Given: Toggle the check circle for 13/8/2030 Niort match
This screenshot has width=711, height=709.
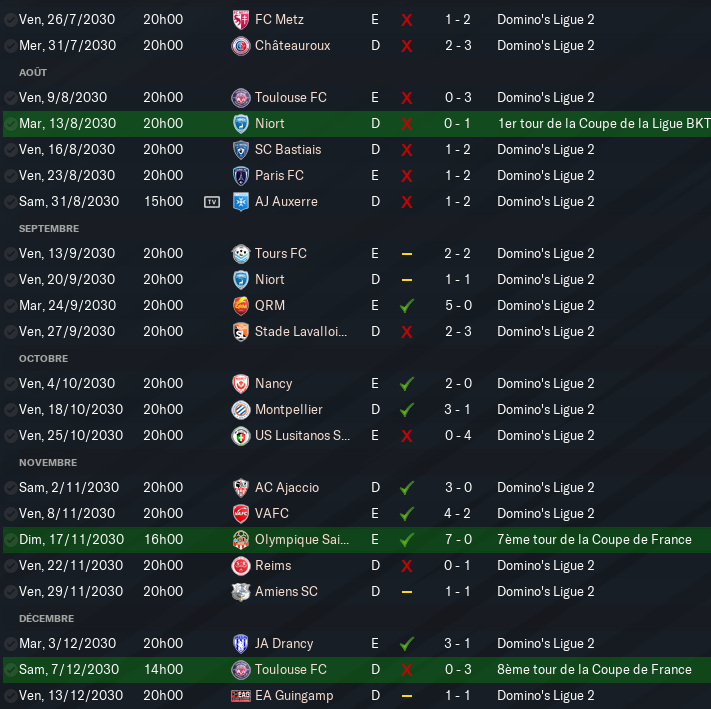Looking at the screenshot, I should [x=10, y=124].
